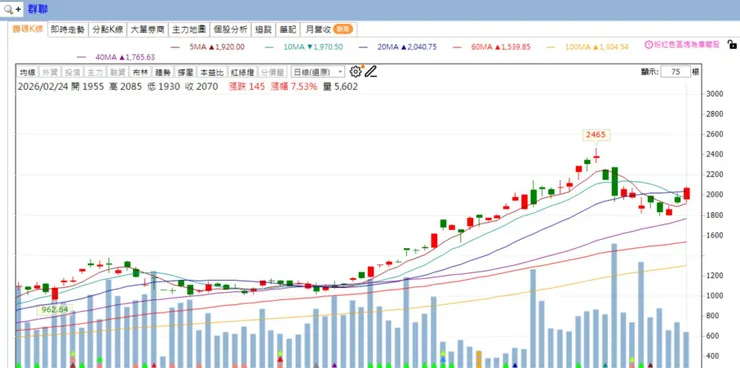740x368 pixels.
Task: Switch to the 籌碼K線 tab
Action: click(x=27, y=29)
